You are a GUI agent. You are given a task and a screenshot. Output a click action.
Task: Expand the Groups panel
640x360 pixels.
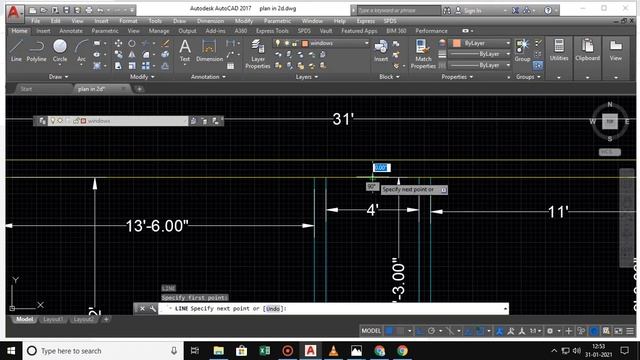528,77
